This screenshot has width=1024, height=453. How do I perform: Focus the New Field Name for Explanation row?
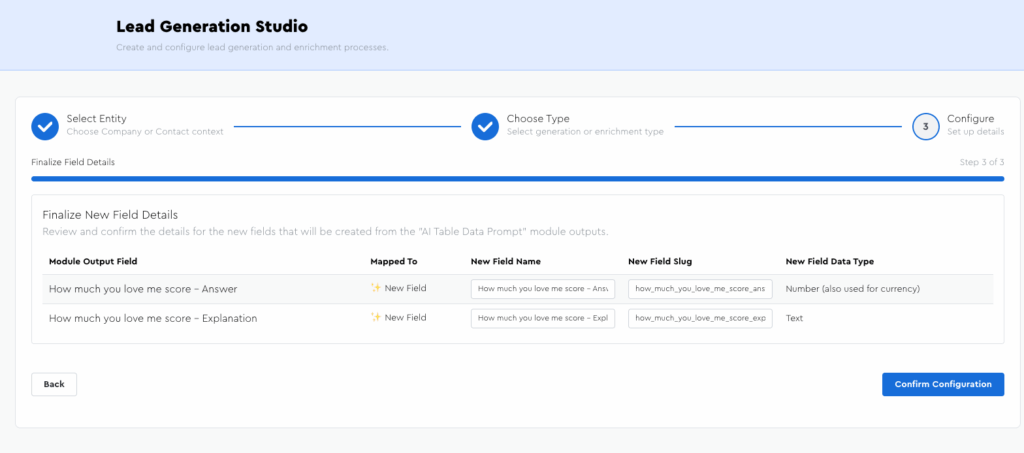click(x=543, y=318)
